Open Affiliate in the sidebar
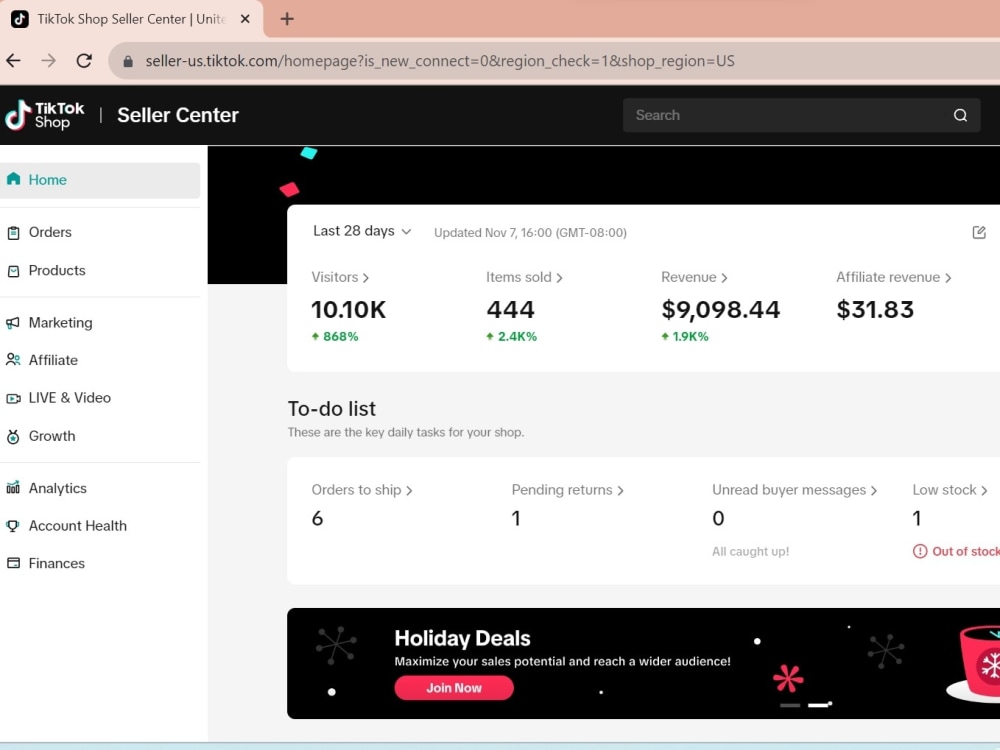The image size is (1000, 750). [x=100, y=360]
